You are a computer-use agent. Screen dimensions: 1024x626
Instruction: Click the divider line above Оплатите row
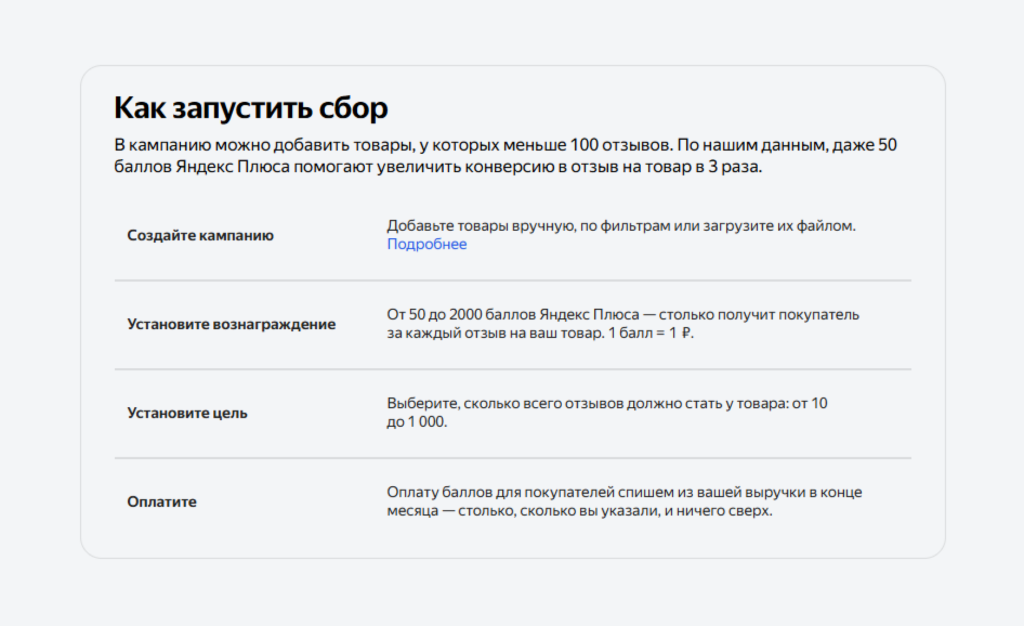coord(512,459)
